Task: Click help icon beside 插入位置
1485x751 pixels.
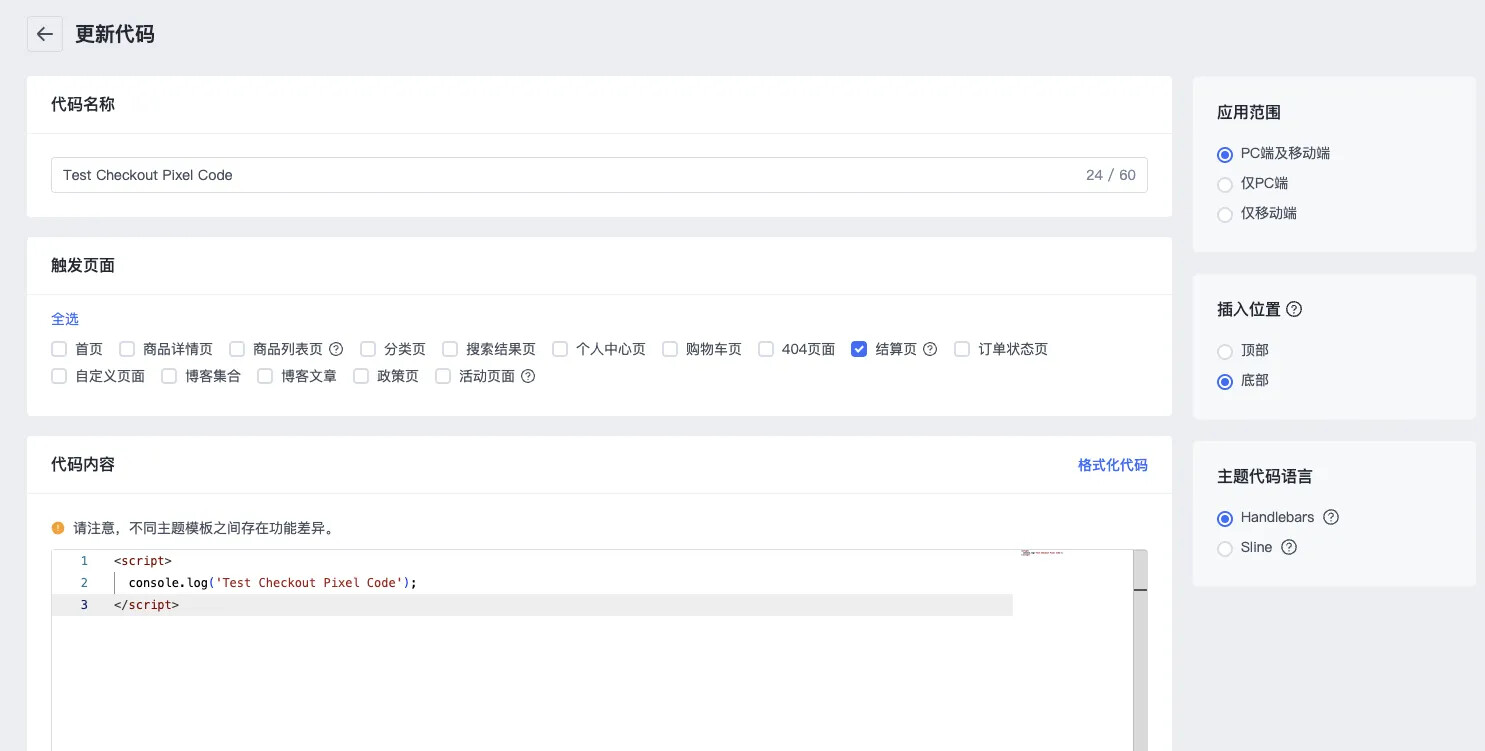Action: pos(1294,309)
